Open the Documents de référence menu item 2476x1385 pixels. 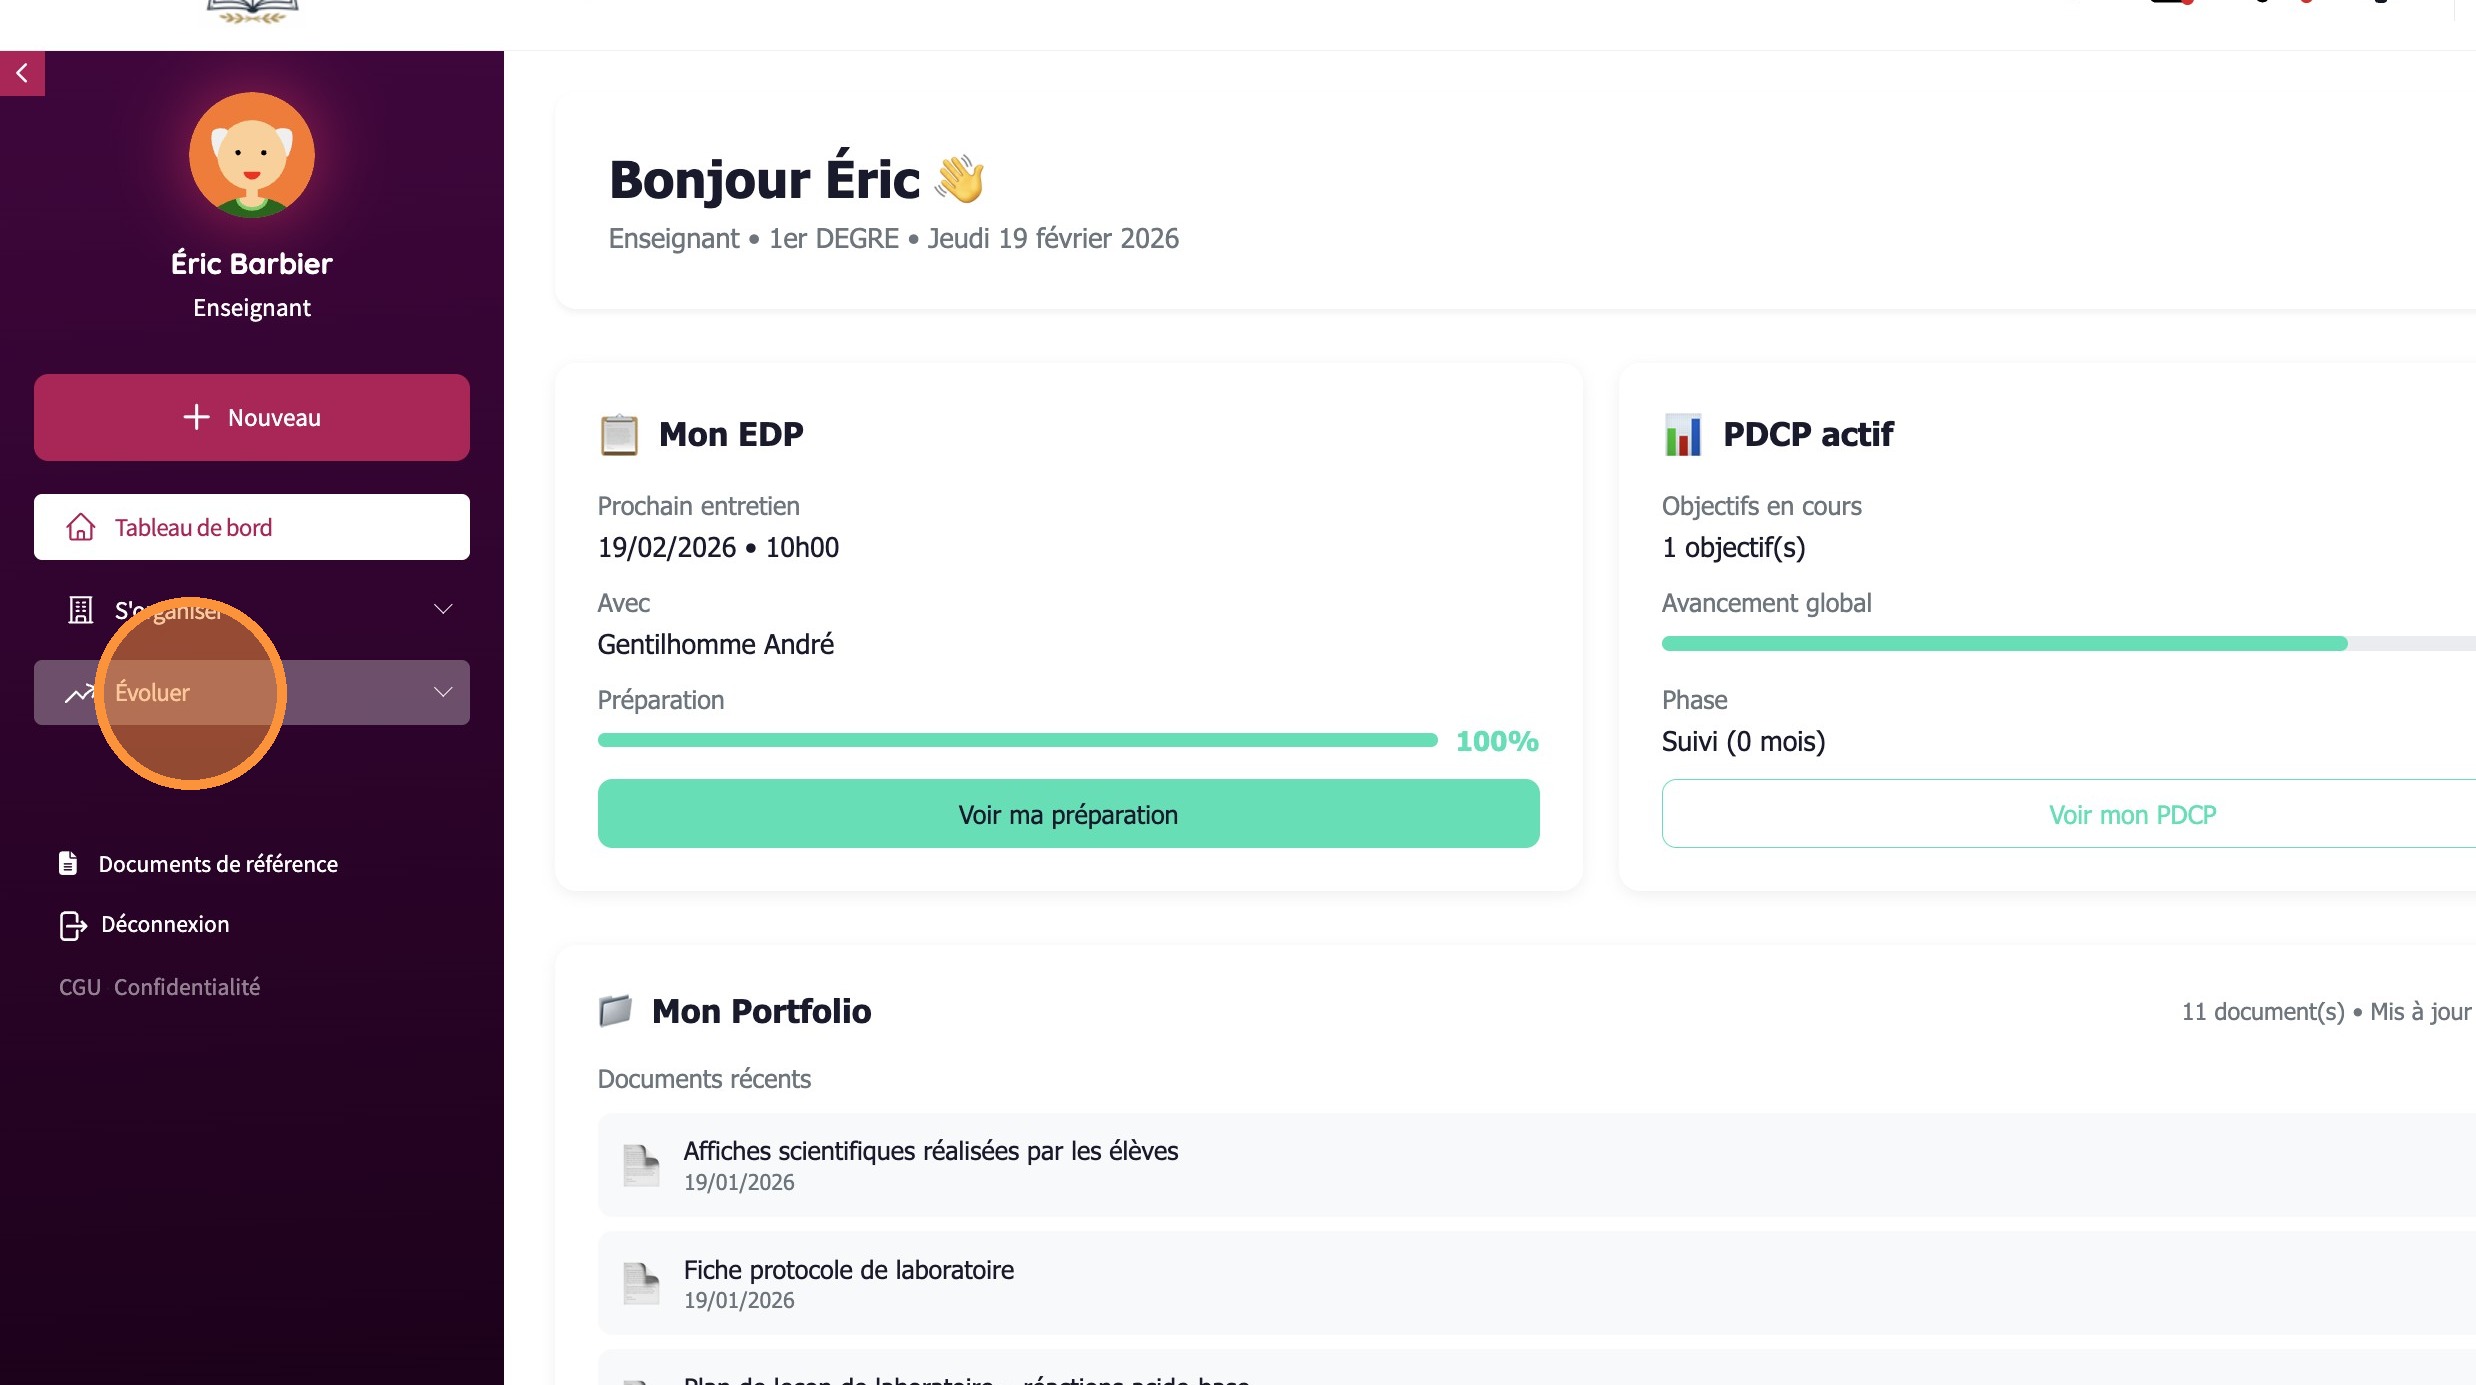[x=218, y=864]
